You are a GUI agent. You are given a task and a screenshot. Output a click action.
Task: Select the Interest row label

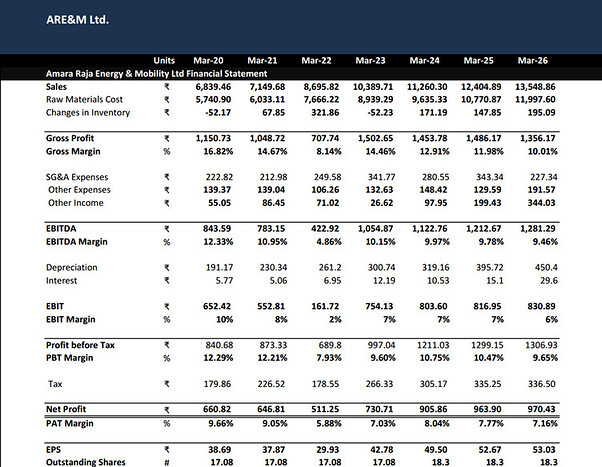(61, 281)
